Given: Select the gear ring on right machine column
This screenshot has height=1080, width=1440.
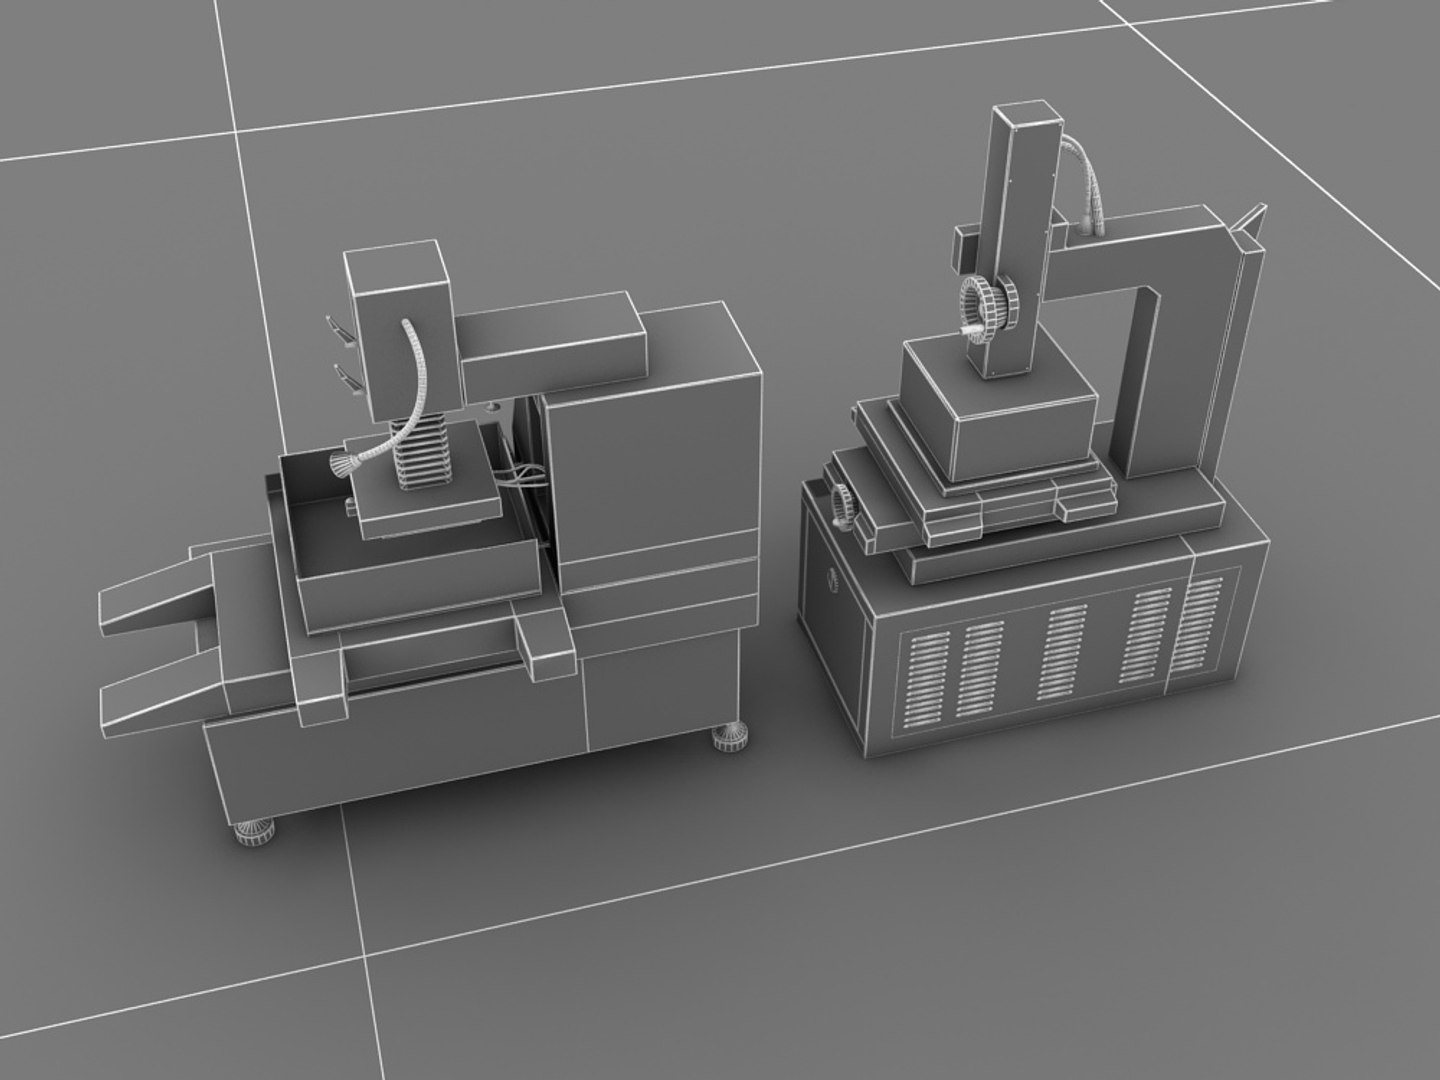Looking at the screenshot, I should coord(989,308).
